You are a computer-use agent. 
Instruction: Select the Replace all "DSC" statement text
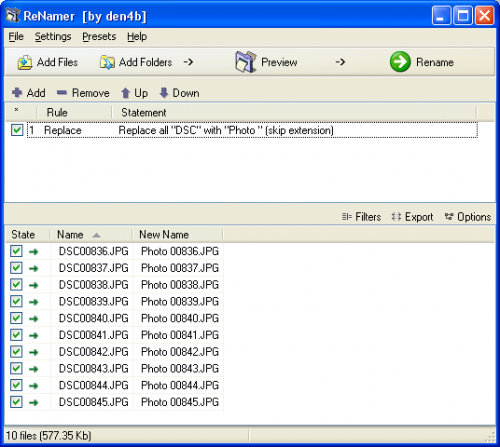pyautogui.click(x=226, y=130)
